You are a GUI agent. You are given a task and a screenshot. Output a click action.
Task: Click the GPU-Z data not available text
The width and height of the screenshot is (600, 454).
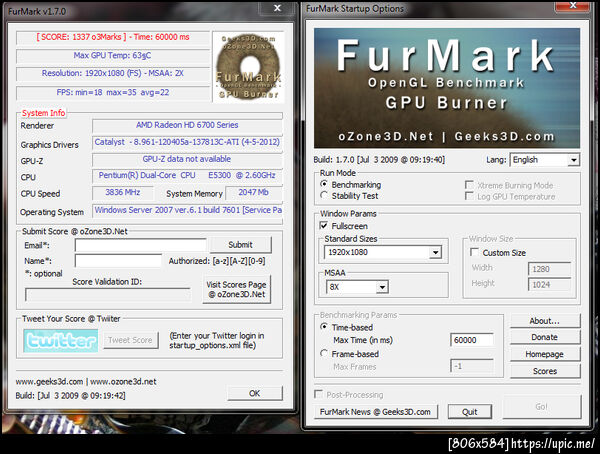[187, 159]
